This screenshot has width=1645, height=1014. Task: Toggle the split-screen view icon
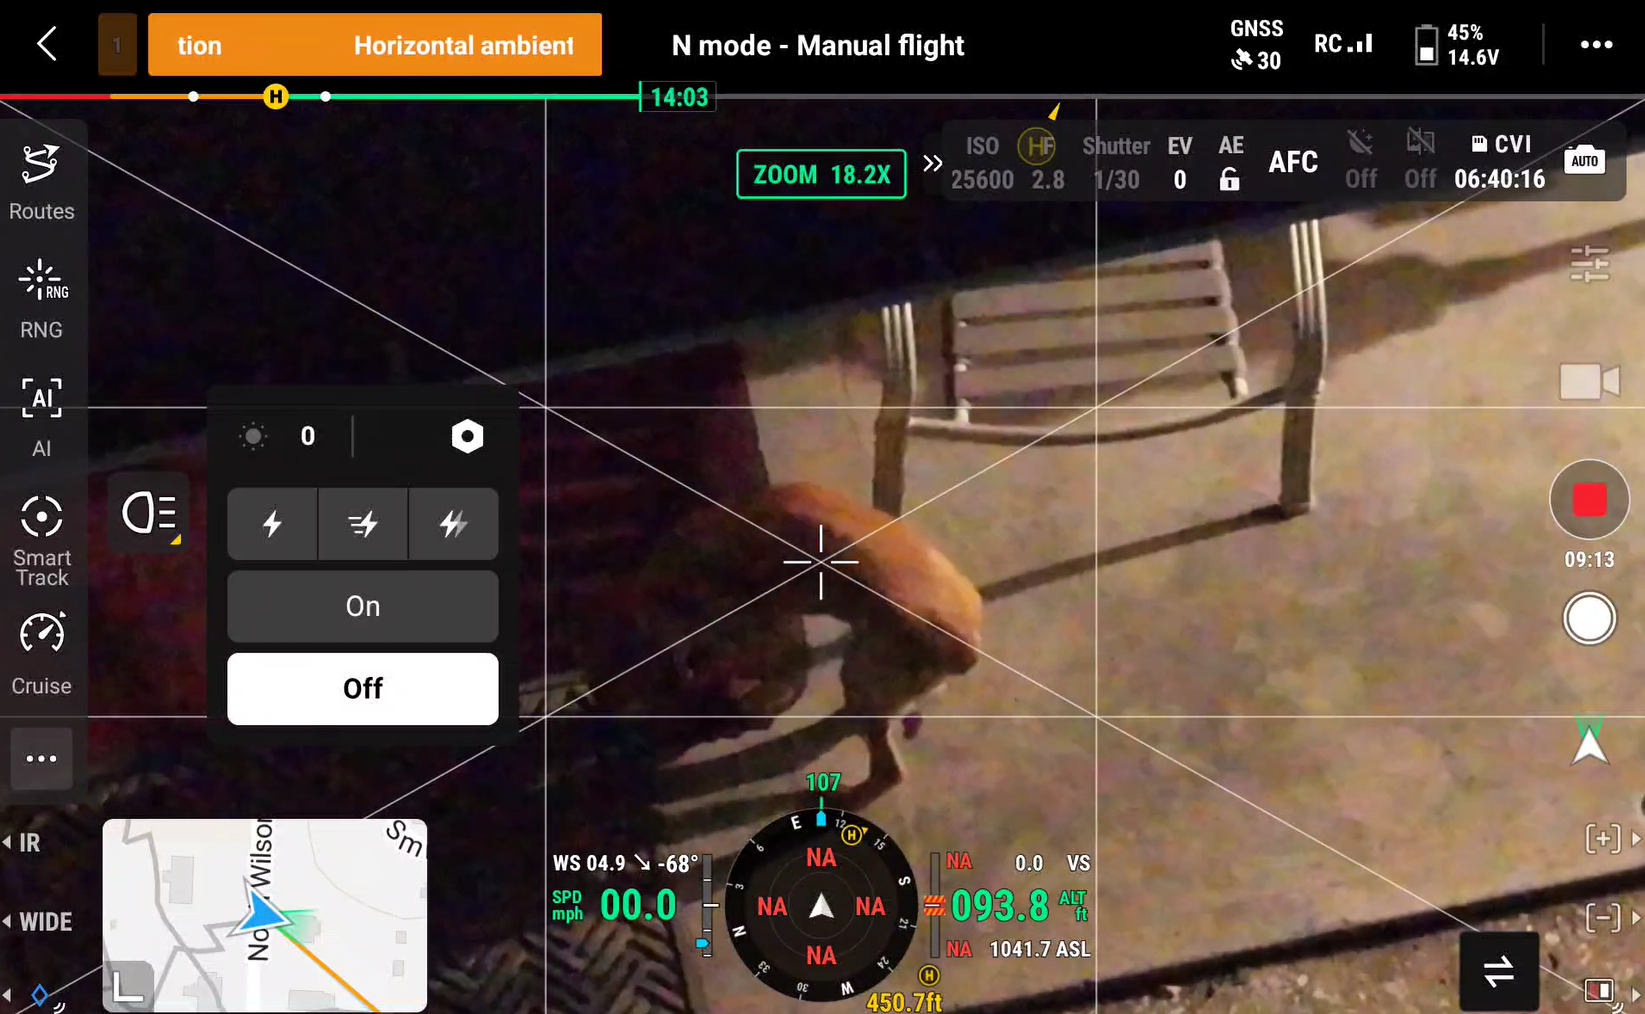(1599, 990)
